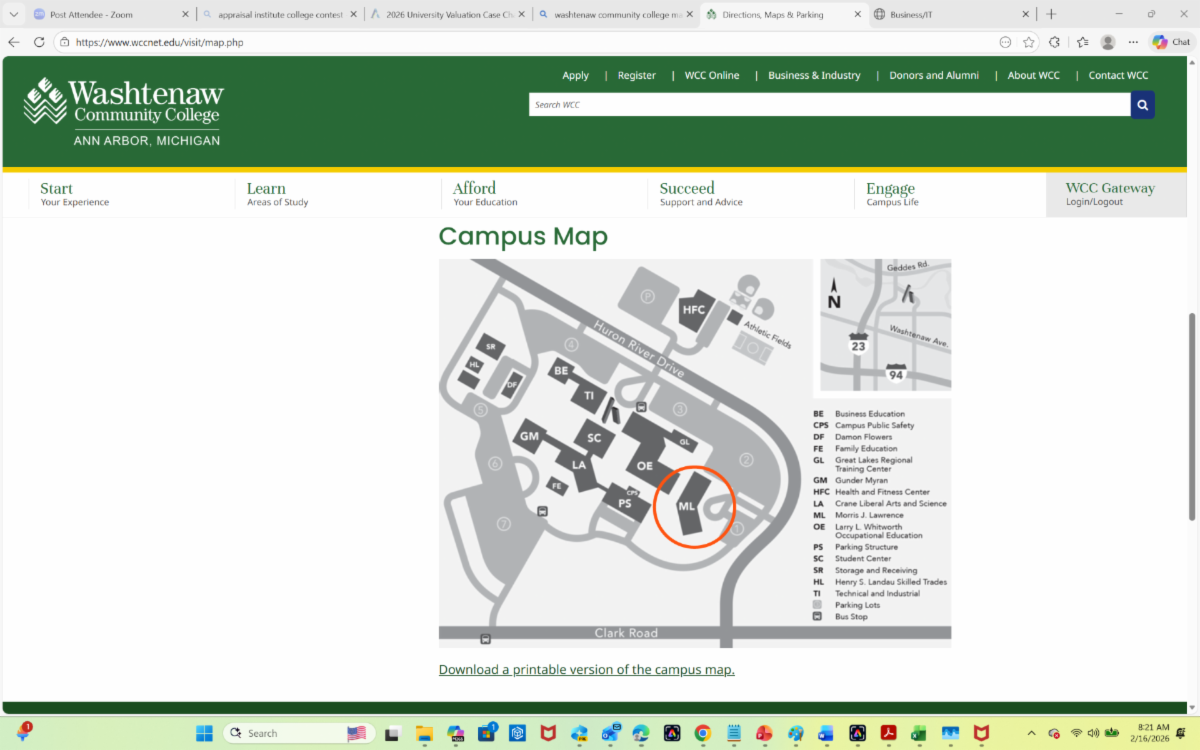Open the Copilot Chat button in Edge
Image resolution: width=1200 pixels, height=750 pixels.
[1172, 42]
